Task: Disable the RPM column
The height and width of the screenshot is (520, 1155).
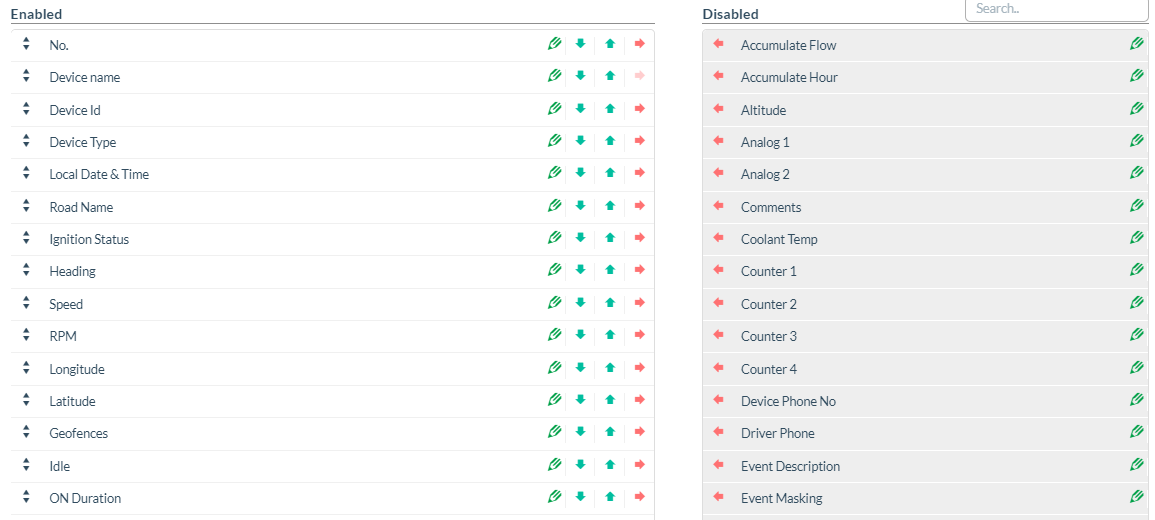Action: [640, 335]
